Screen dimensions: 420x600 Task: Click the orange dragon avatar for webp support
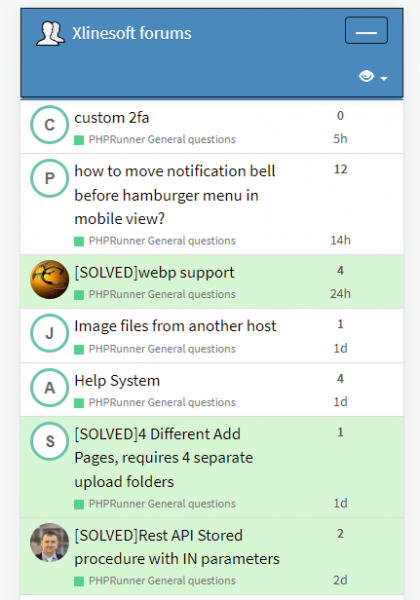pyautogui.click(x=49, y=279)
